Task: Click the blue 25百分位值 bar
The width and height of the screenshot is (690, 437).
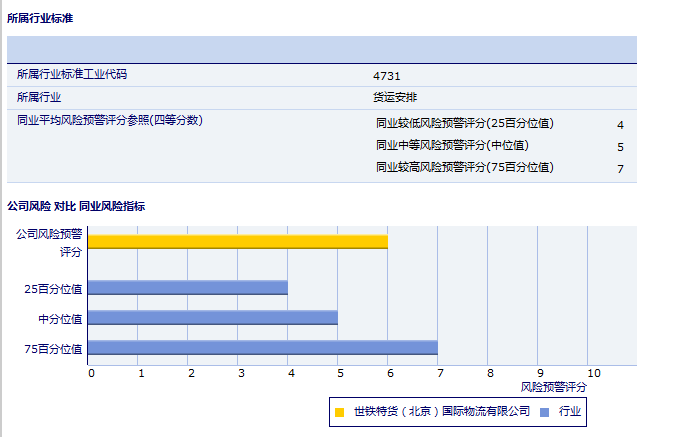Action: pyautogui.click(x=187, y=288)
